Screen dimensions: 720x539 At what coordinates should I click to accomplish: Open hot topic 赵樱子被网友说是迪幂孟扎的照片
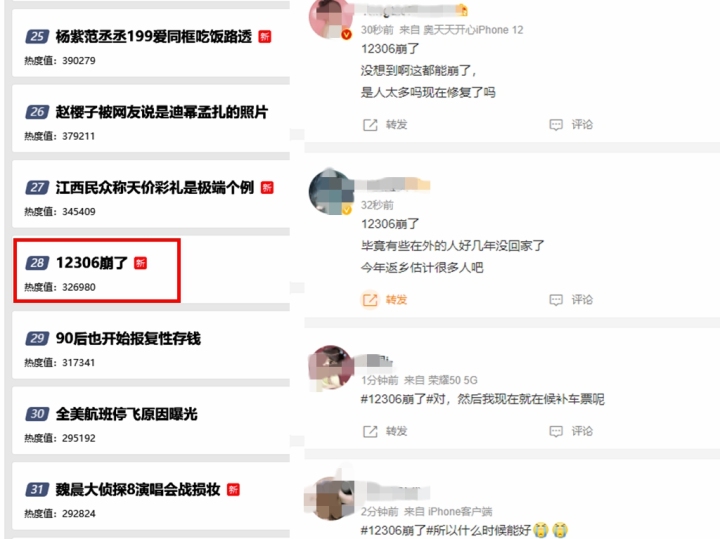pyautogui.click(x=162, y=112)
